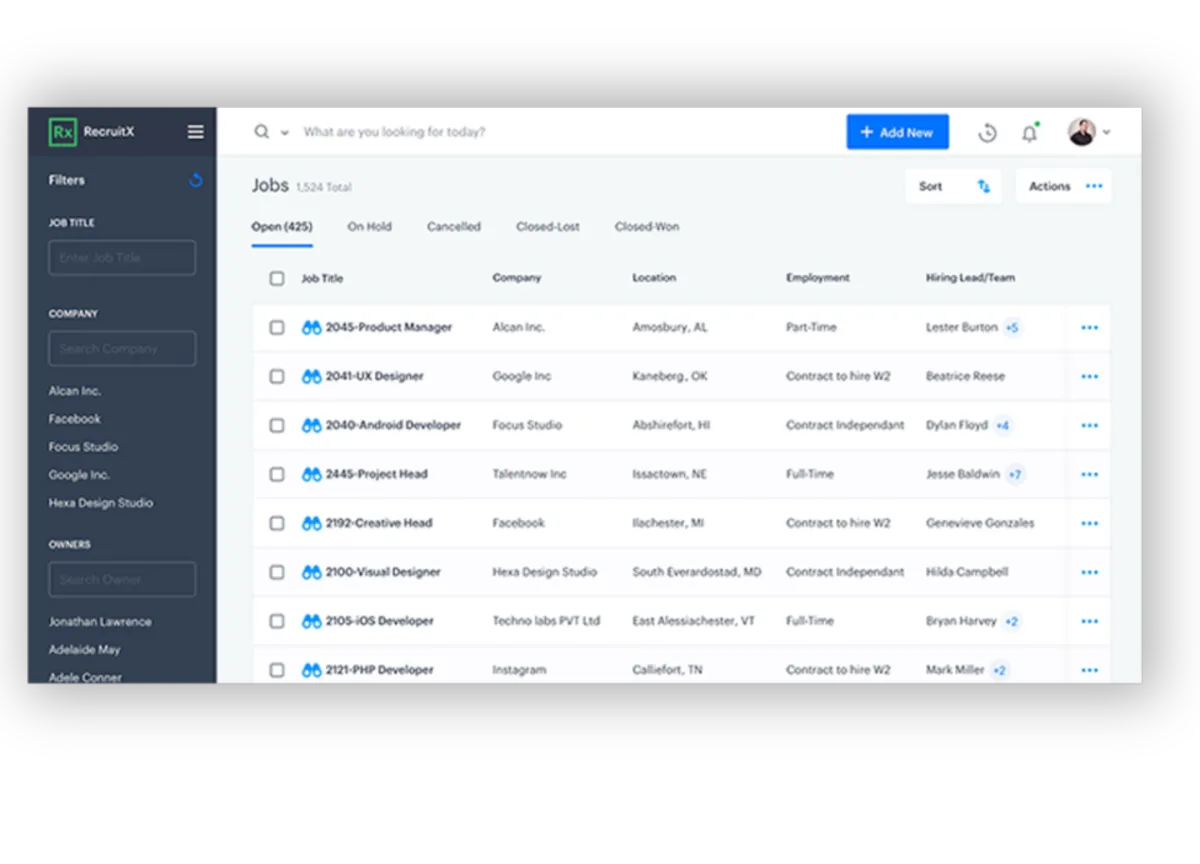Viewport: 1200px width, 864px height.
Task: Check the 2040-Android Developer row checkbox
Action: click(277, 425)
